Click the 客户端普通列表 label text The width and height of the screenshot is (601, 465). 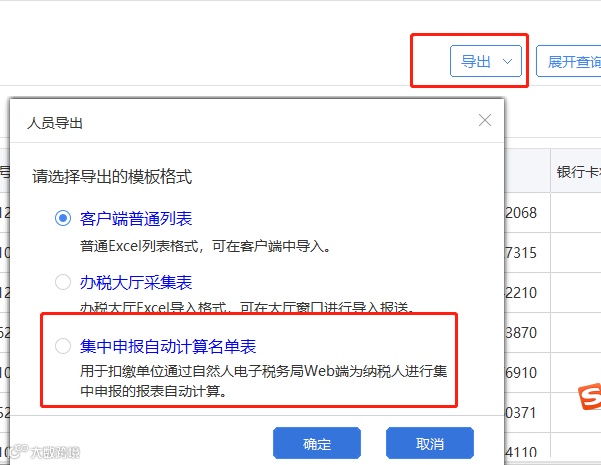pos(136,219)
